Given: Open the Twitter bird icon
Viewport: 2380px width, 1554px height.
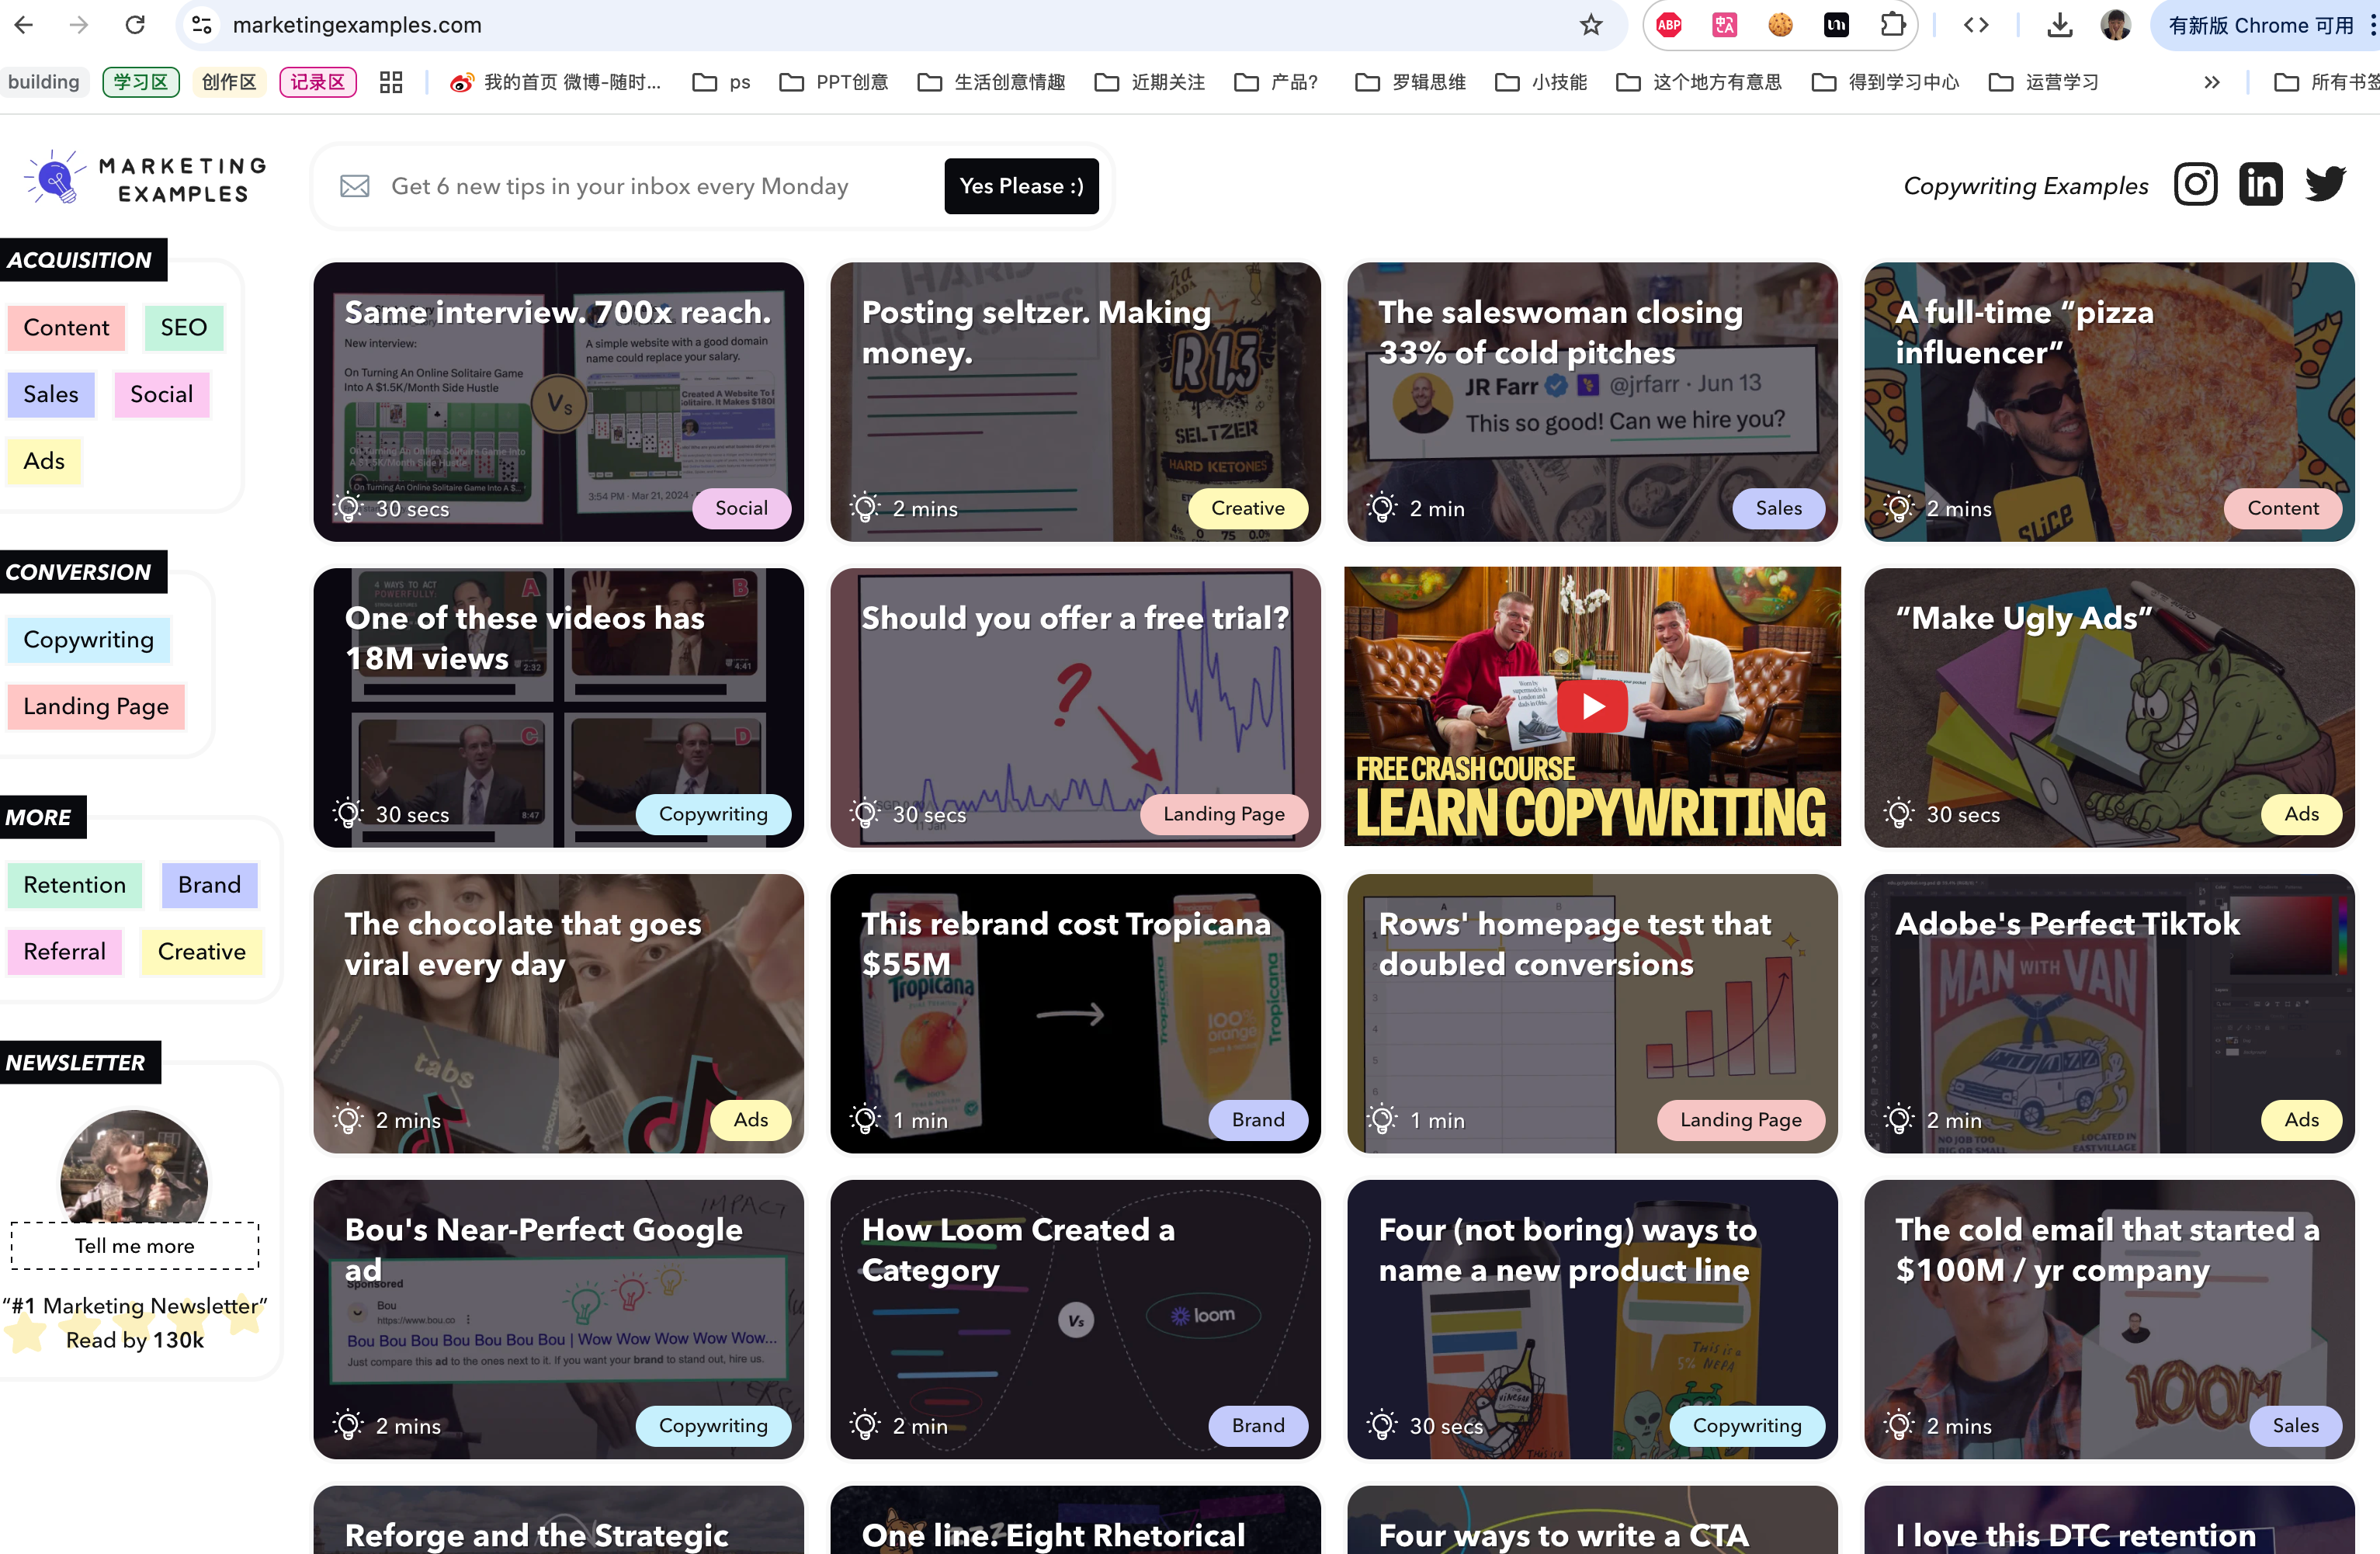Looking at the screenshot, I should [x=2325, y=185].
